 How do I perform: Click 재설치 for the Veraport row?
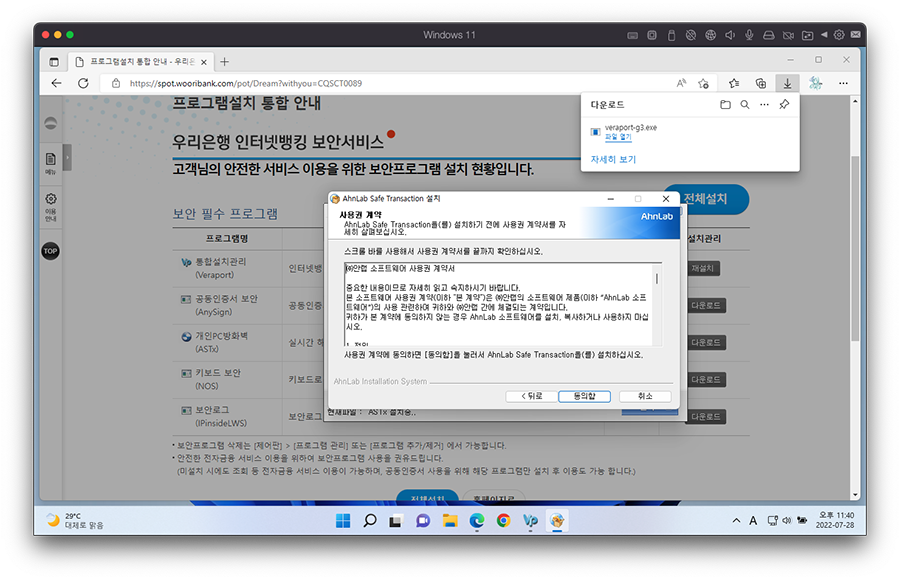click(x=703, y=268)
